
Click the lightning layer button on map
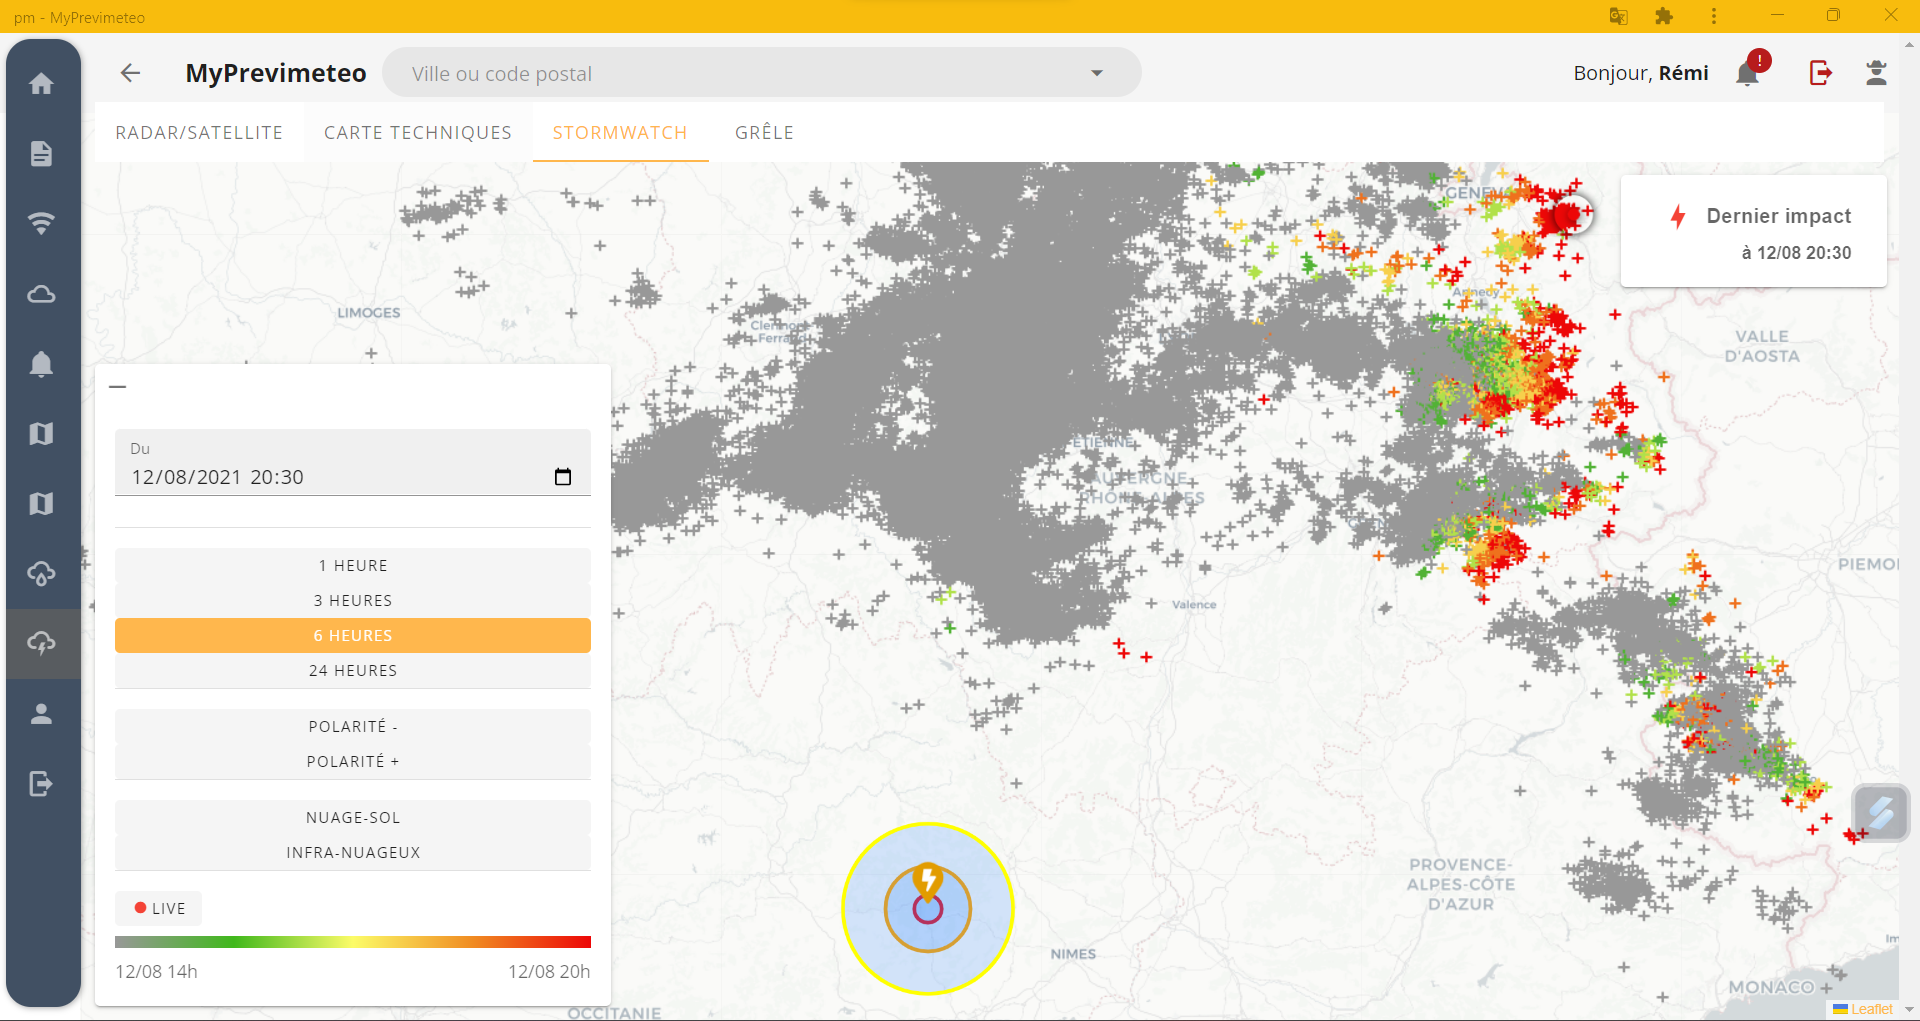tap(1881, 813)
